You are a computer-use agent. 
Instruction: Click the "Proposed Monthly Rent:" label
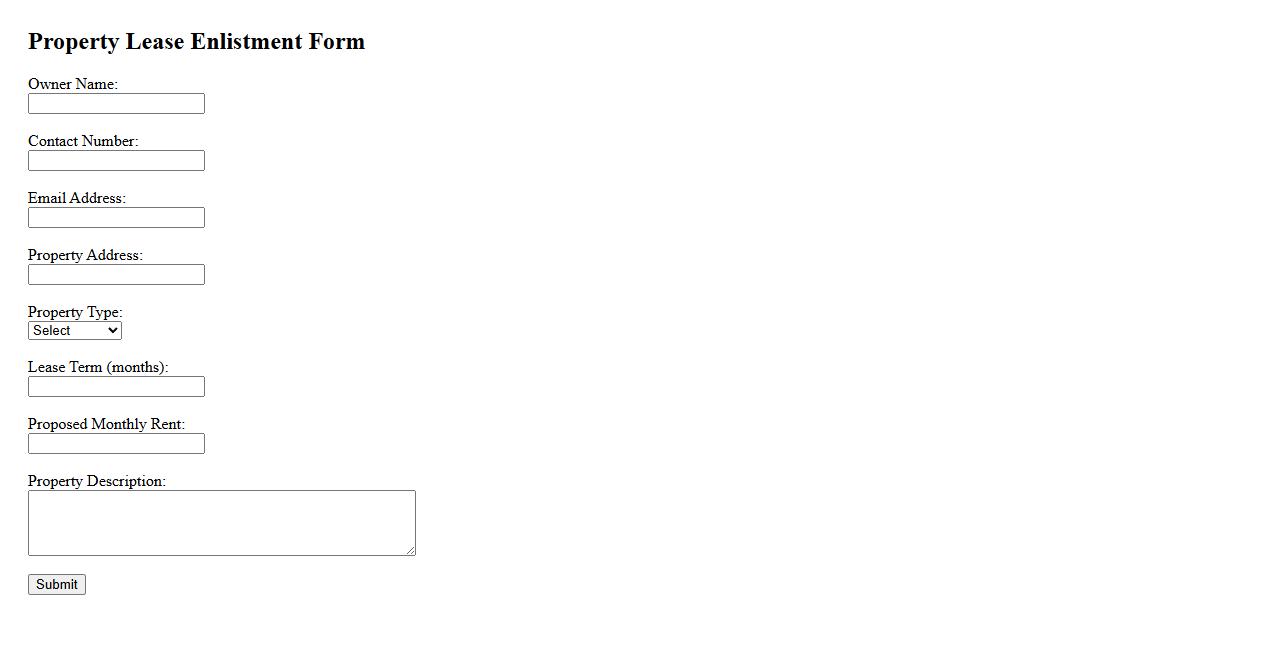pos(106,424)
